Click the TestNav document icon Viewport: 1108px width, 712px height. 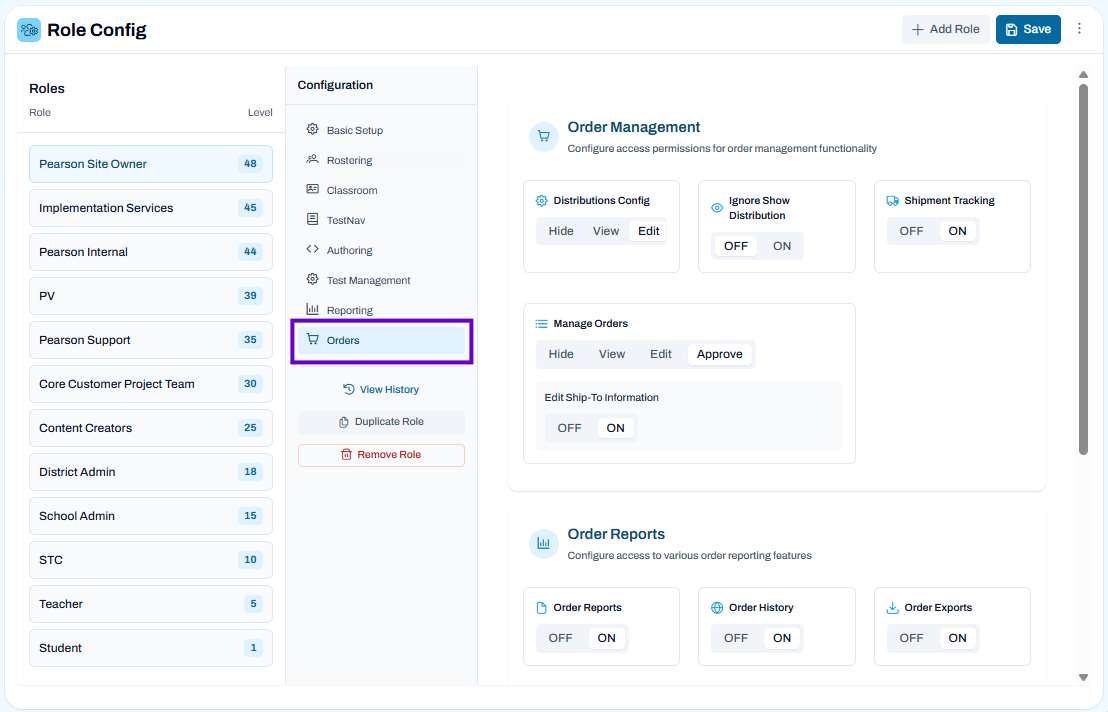click(x=312, y=220)
